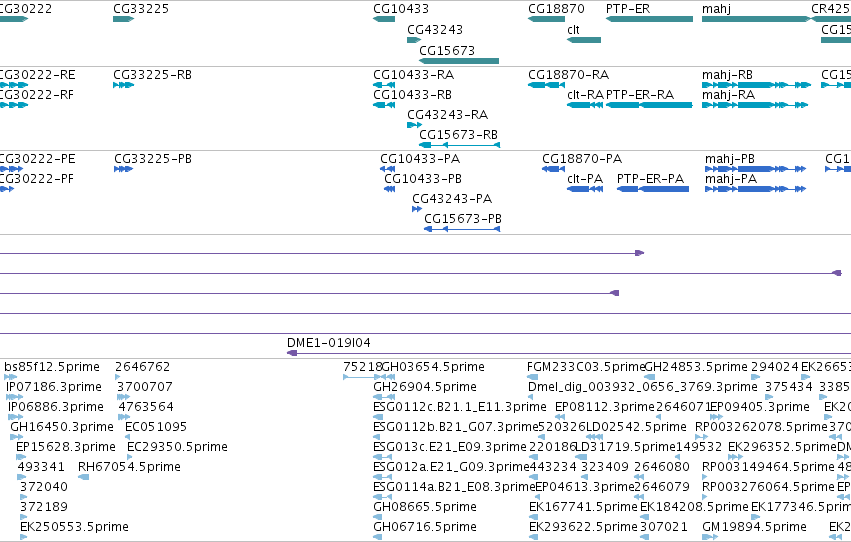This screenshot has height=542, width=851.
Task: Select the CG33225 gene feature arrow
Action: click(123, 19)
